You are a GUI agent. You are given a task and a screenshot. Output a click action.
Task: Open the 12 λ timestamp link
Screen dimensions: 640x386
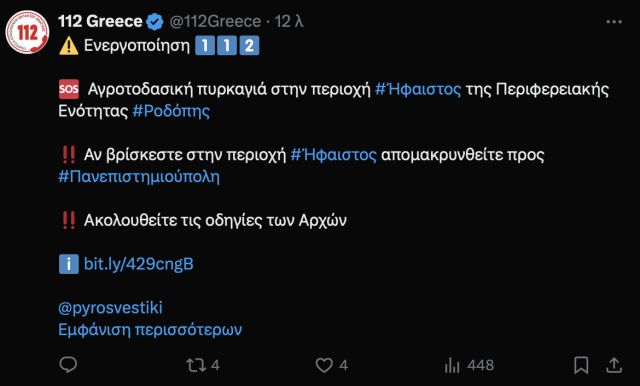click(x=289, y=21)
